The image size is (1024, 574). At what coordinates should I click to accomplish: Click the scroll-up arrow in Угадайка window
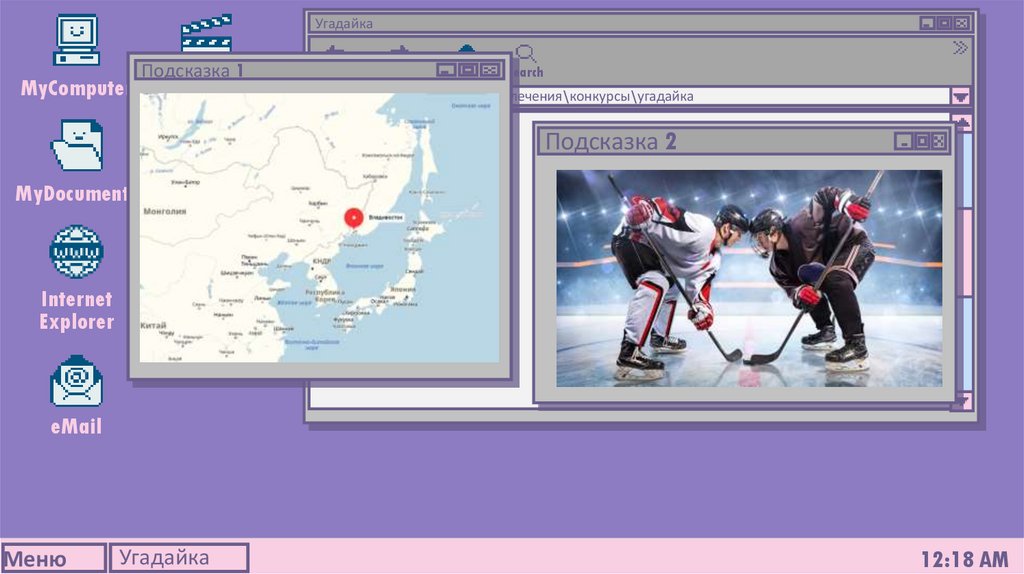tap(962, 122)
